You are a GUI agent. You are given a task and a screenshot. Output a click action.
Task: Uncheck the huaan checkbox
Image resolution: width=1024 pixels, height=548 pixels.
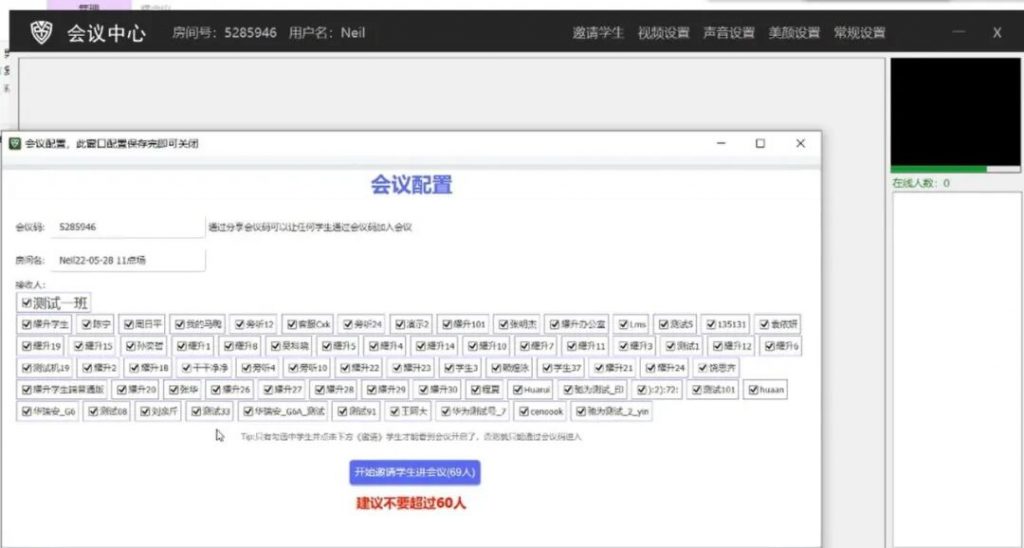(754, 390)
